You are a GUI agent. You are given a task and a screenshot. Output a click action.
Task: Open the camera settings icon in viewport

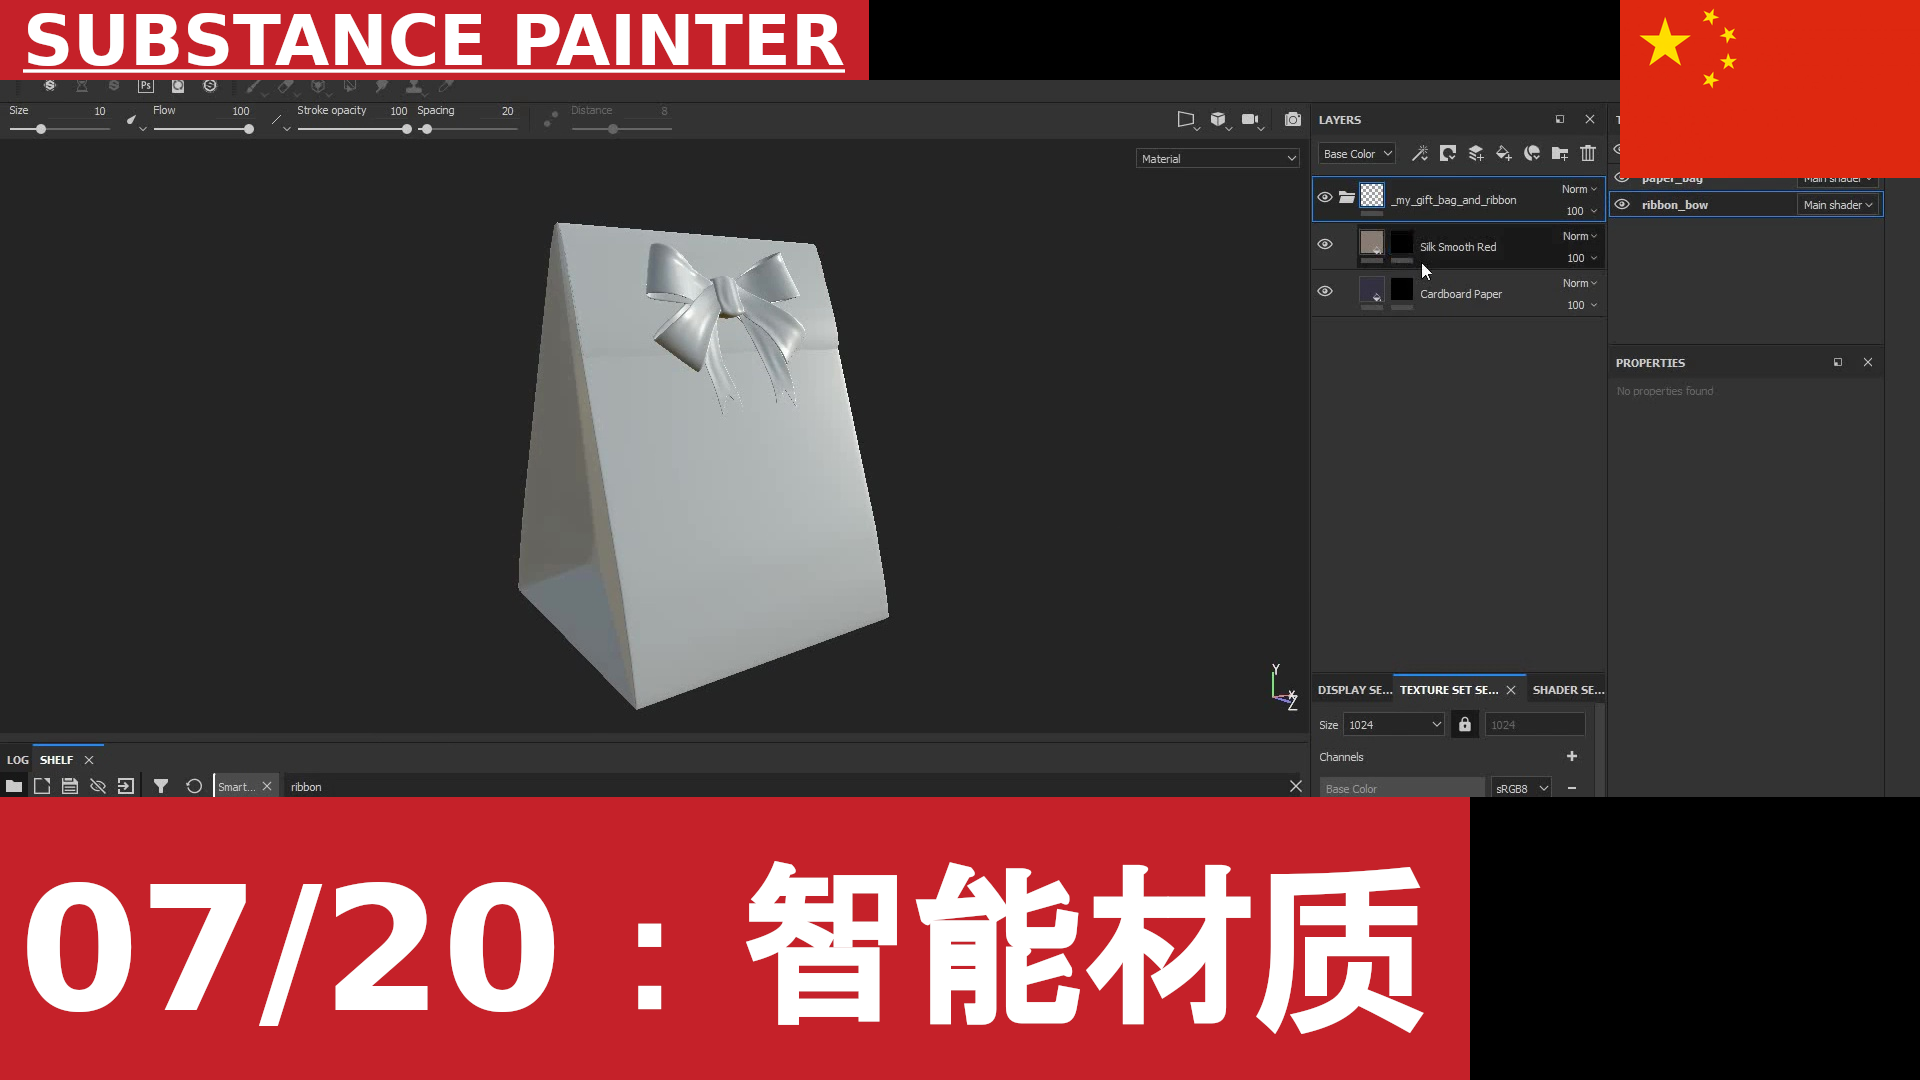(x=1250, y=119)
